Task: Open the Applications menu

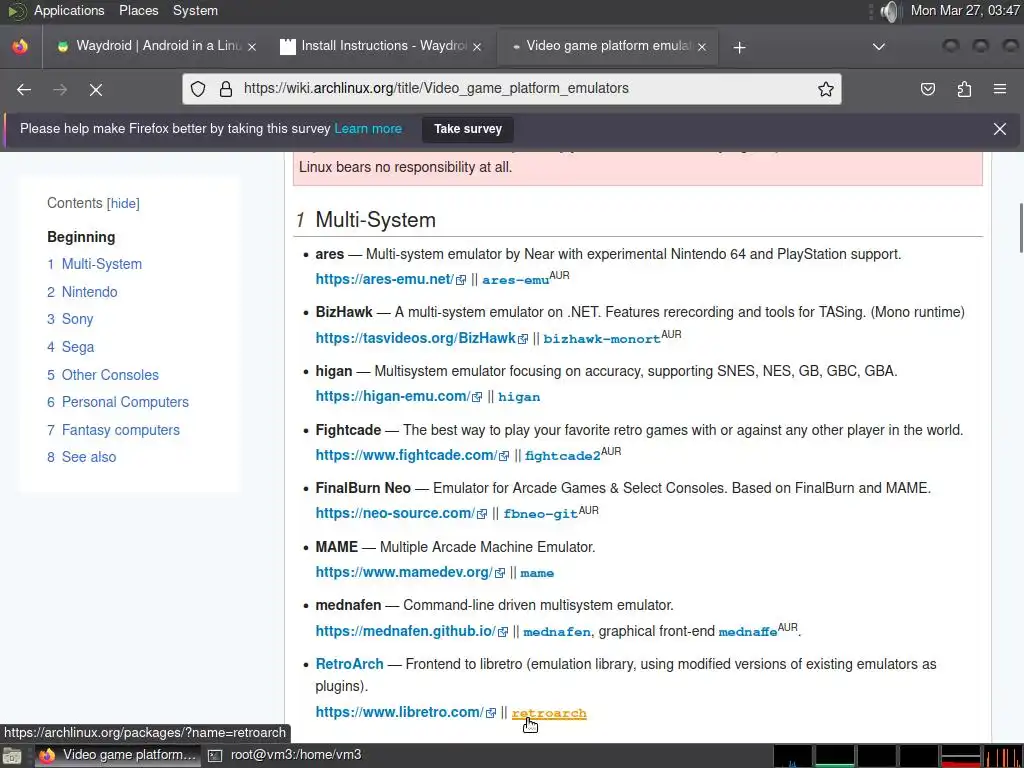Action: (69, 10)
